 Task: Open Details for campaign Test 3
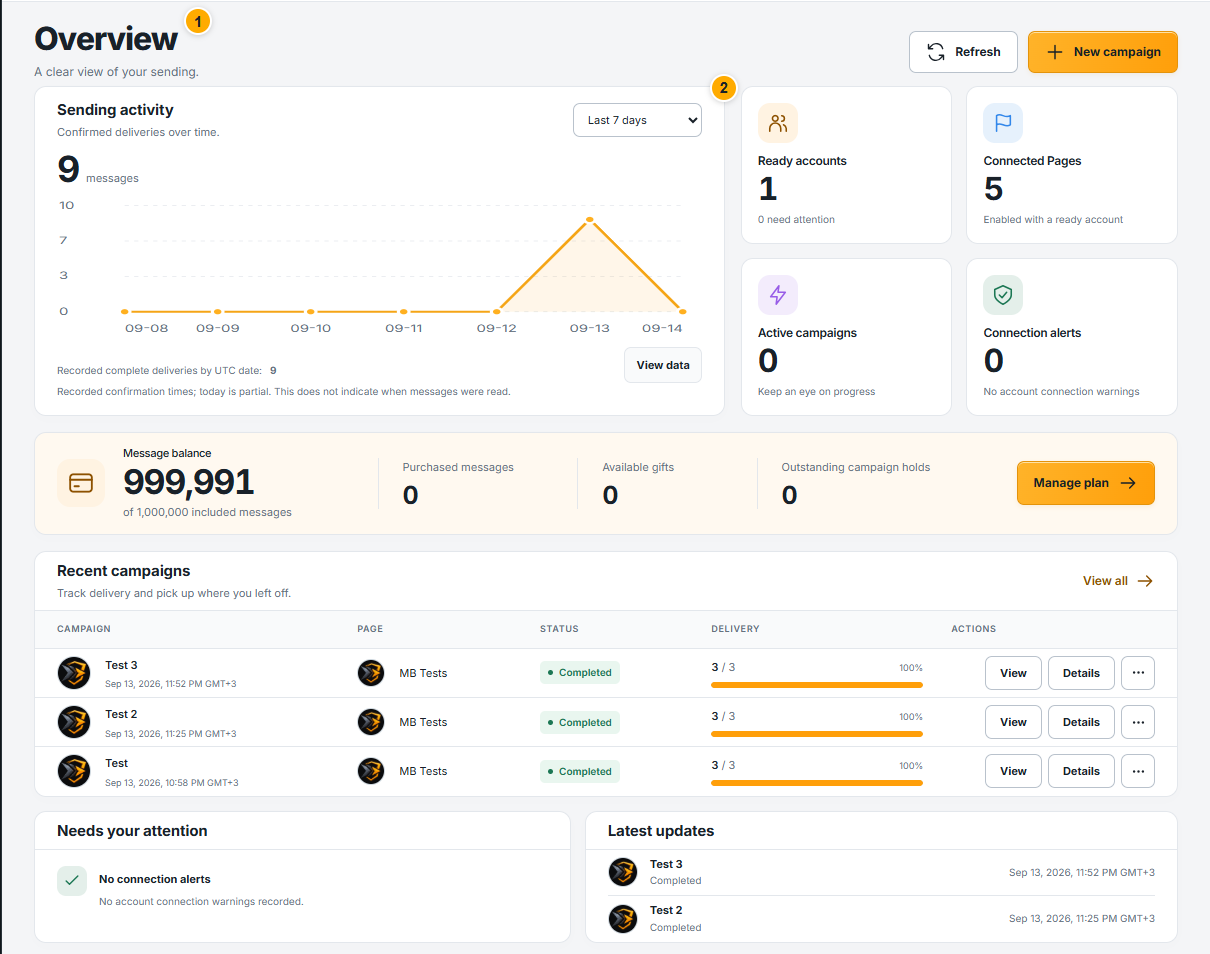click(x=1081, y=673)
